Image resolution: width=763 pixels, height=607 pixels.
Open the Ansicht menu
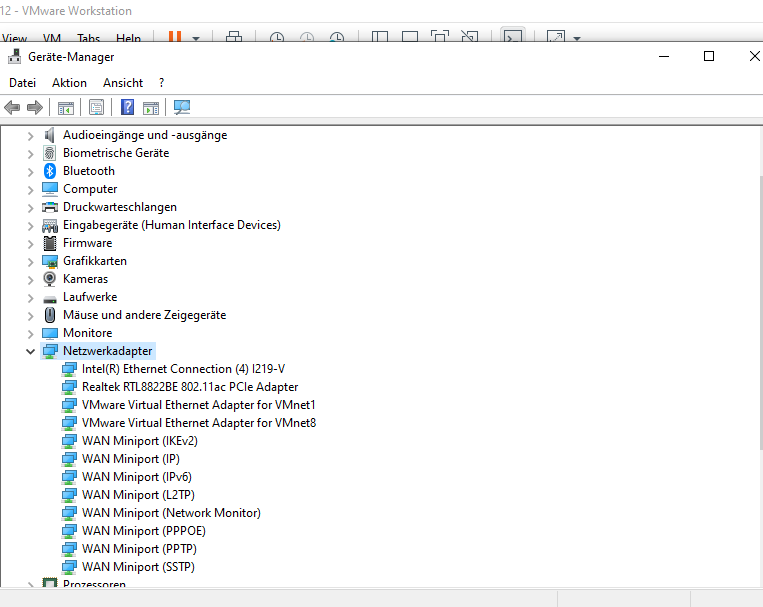(123, 83)
